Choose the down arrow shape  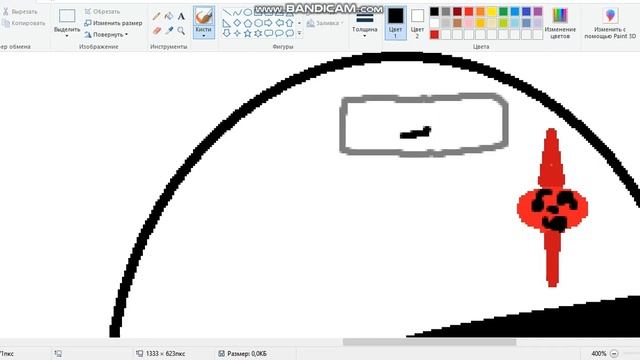227,33
